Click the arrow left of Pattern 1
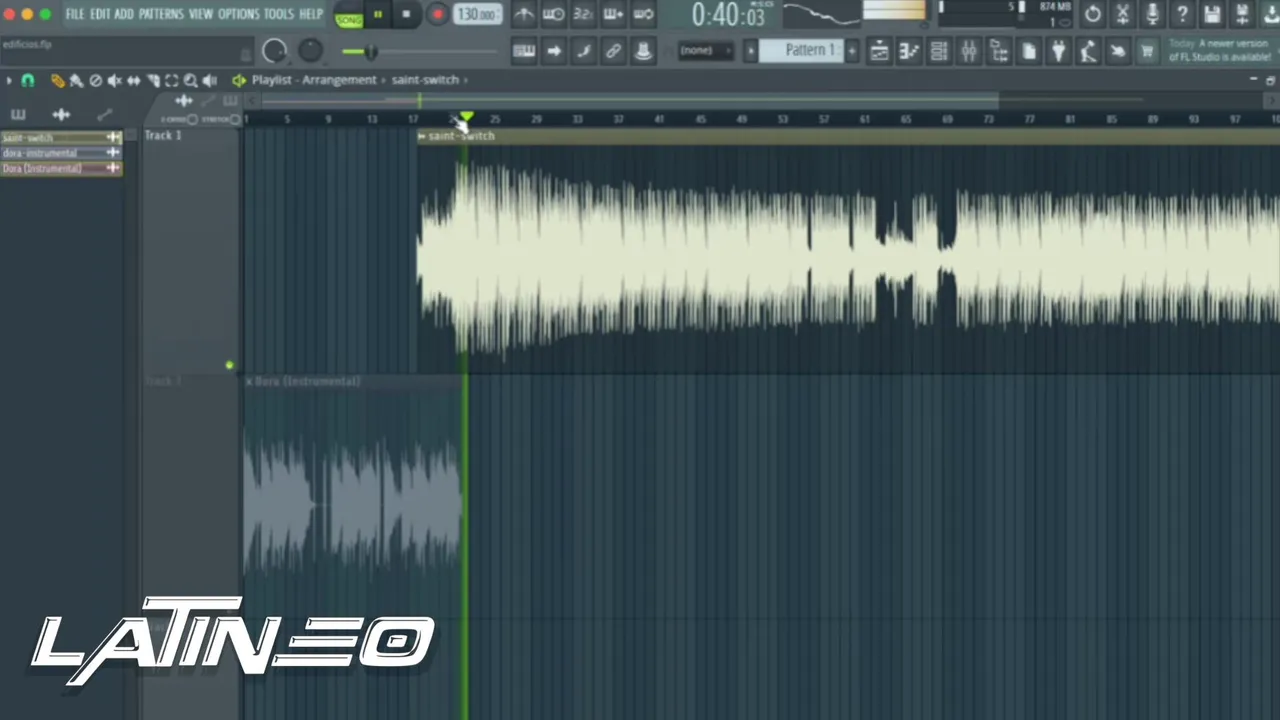 click(751, 51)
